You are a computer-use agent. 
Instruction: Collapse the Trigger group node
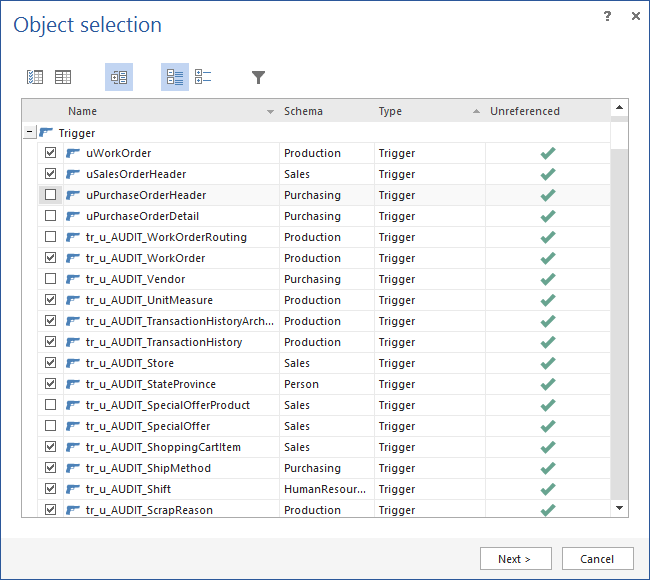pyautogui.click(x=28, y=132)
